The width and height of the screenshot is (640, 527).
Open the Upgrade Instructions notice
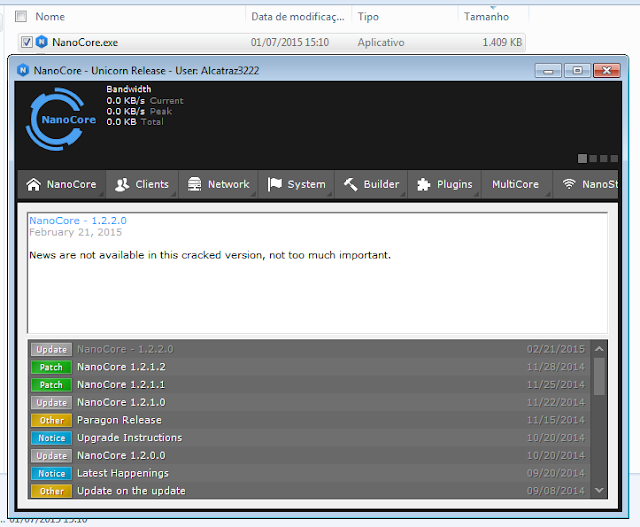tap(310, 438)
